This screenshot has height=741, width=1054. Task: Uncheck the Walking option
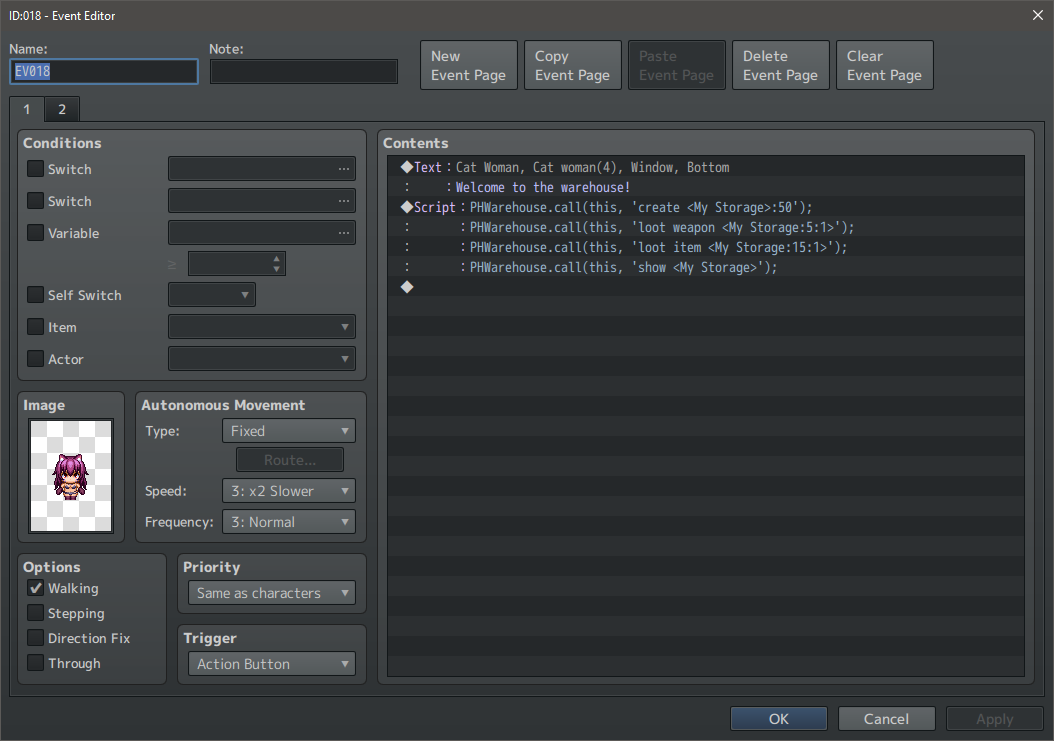(36, 588)
